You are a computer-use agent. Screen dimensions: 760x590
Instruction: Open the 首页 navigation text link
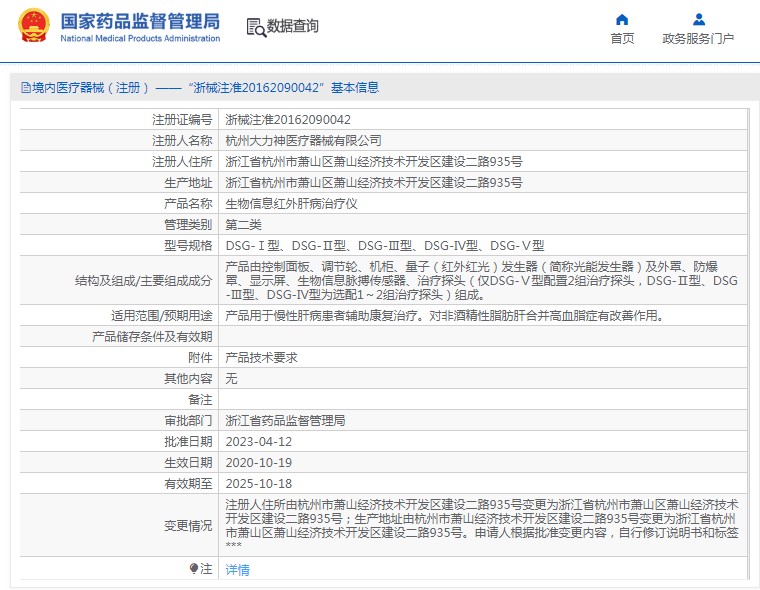click(622, 39)
